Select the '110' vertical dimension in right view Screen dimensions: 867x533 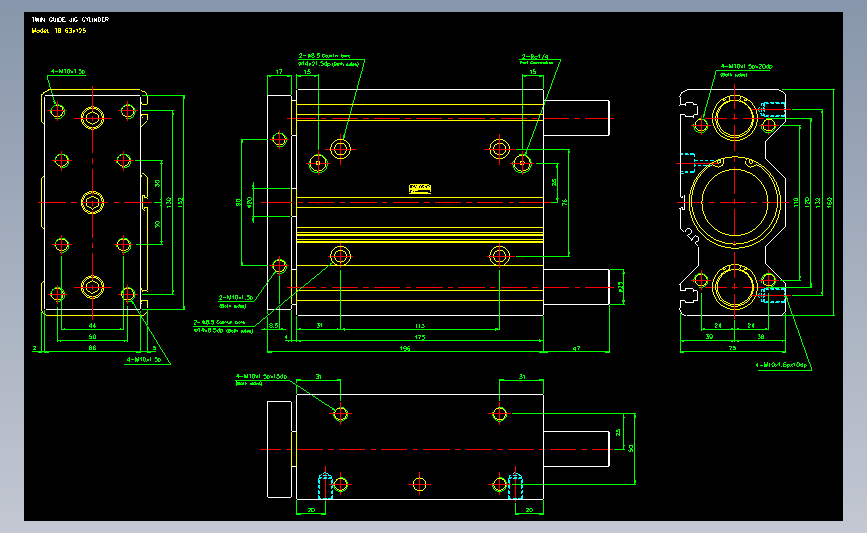796,202
